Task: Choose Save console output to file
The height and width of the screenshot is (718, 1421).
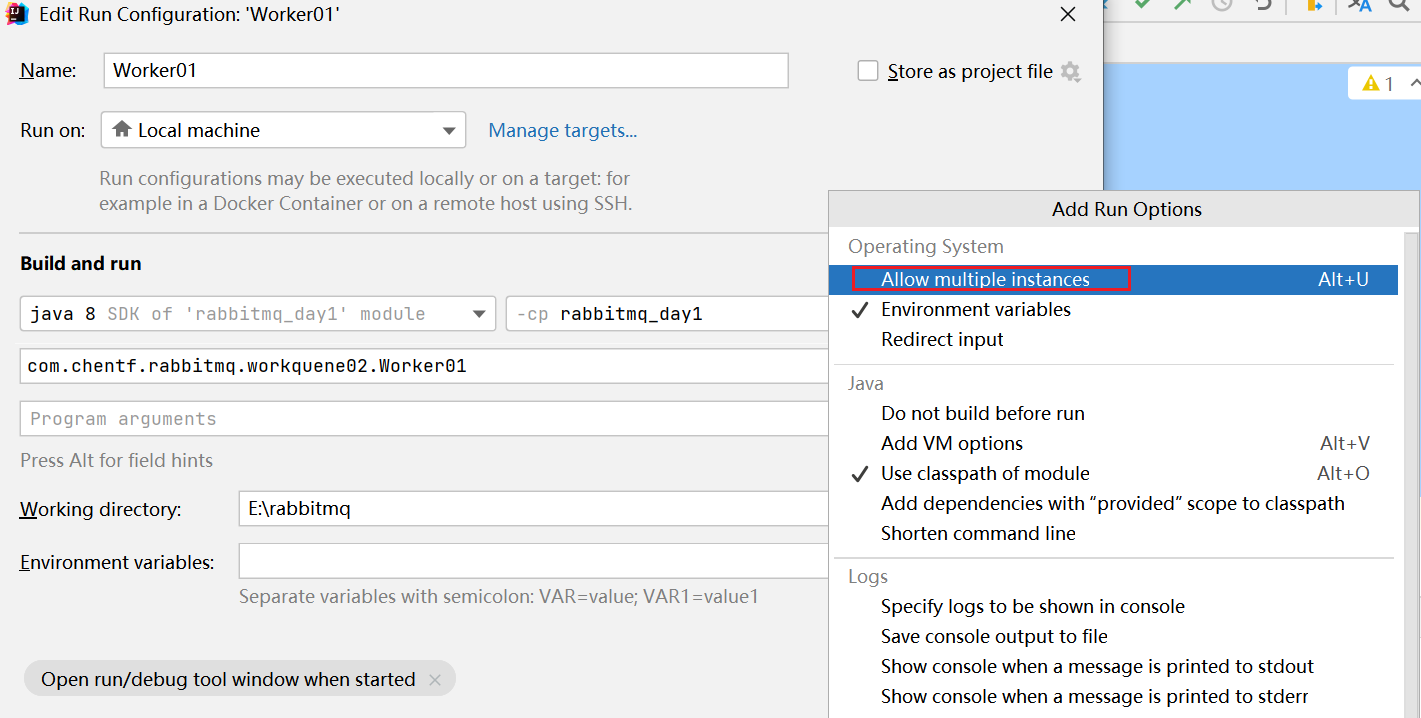Action: [x=1113, y=636]
